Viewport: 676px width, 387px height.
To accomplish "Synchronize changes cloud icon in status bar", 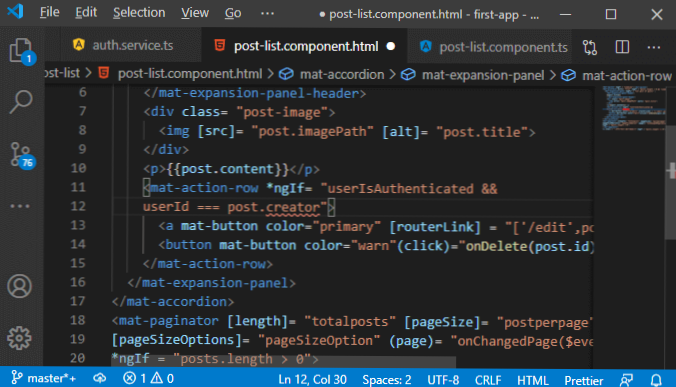I will (x=100, y=378).
